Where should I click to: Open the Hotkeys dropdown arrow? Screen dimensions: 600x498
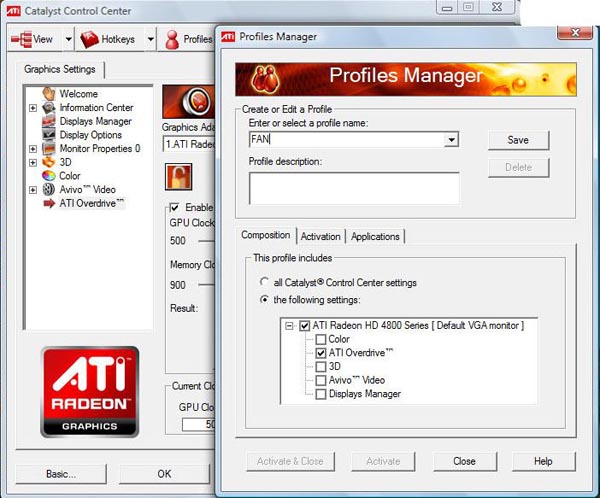pos(151,39)
